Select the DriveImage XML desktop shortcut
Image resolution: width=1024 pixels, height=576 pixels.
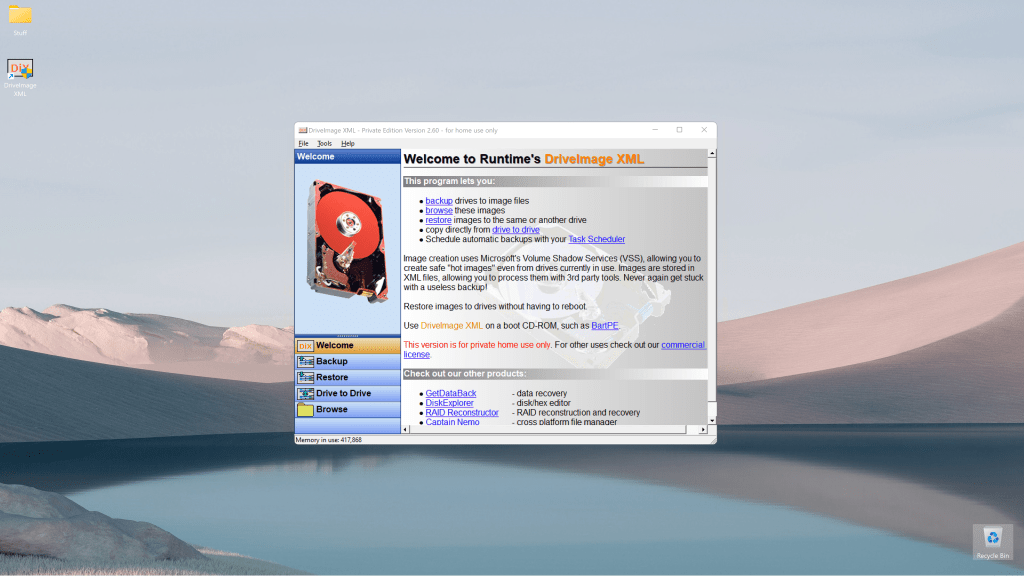coord(20,78)
